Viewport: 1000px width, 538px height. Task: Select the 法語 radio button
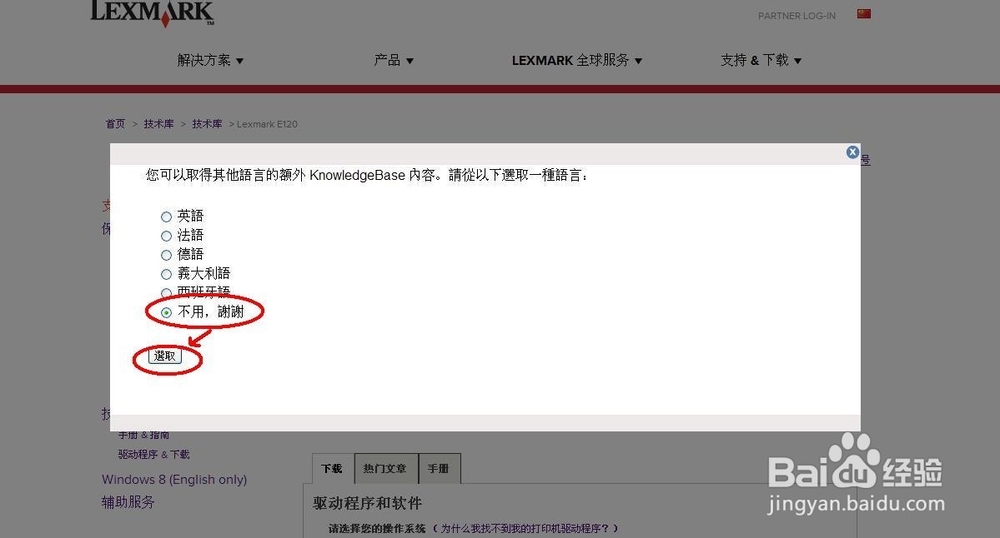(166, 236)
